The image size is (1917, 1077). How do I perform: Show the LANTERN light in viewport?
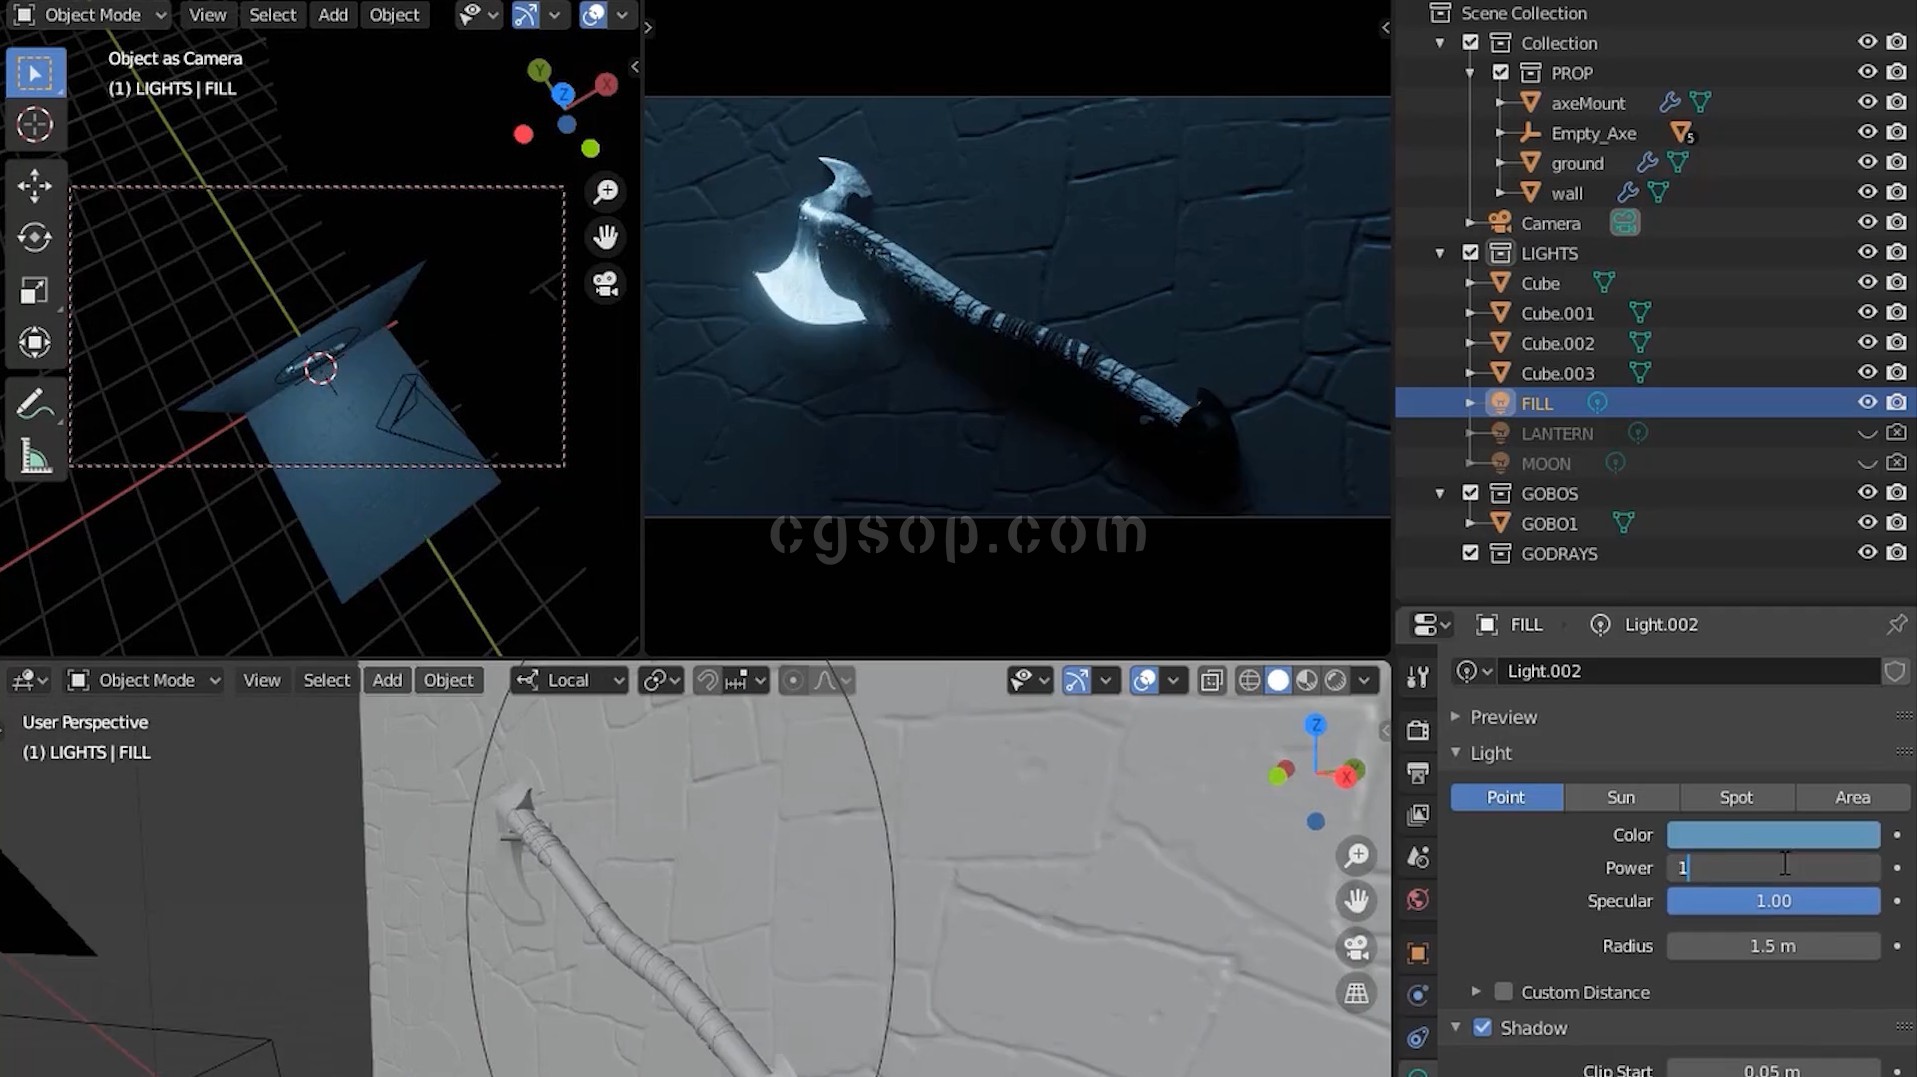1867,433
